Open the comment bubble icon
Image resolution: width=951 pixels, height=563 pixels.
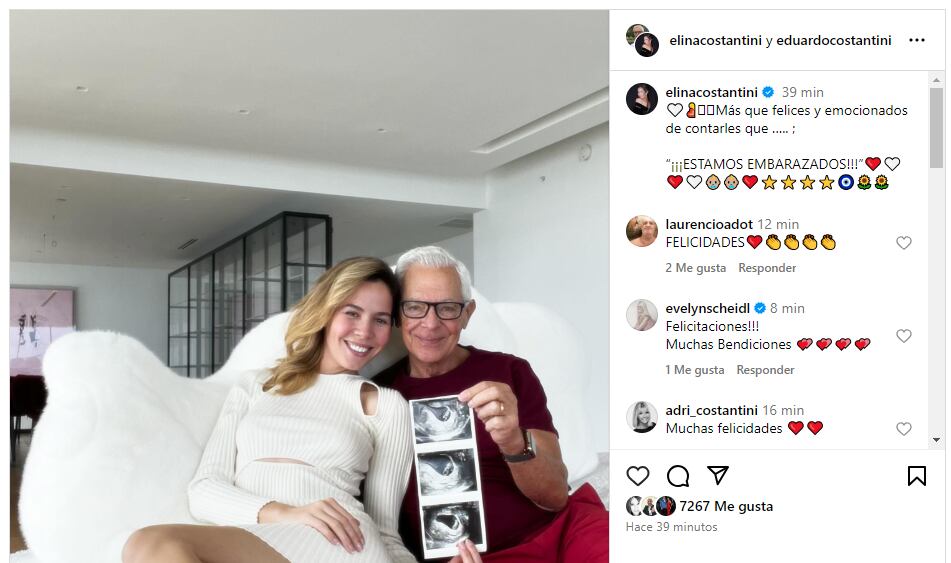[x=677, y=476]
